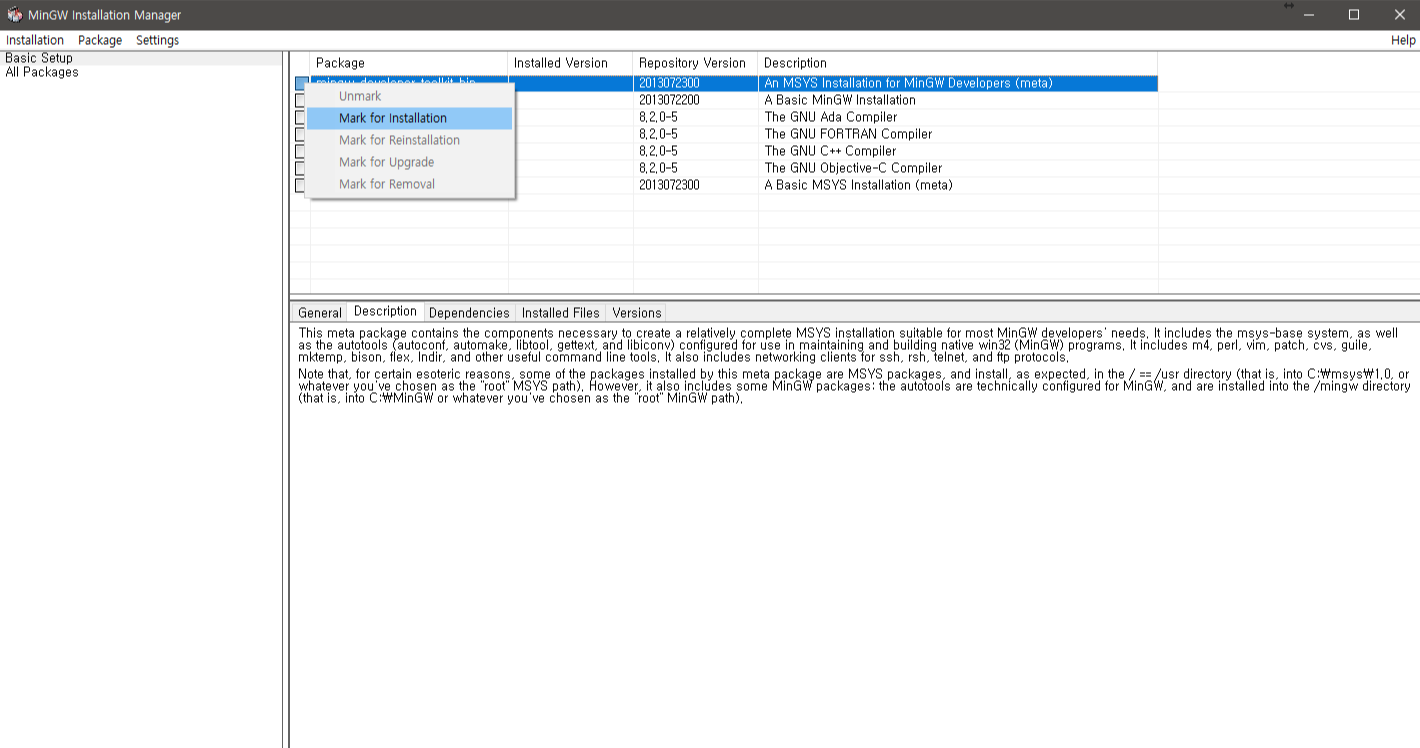Click the Repository Version column header
This screenshot has height=748, width=1420.
click(695, 63)
